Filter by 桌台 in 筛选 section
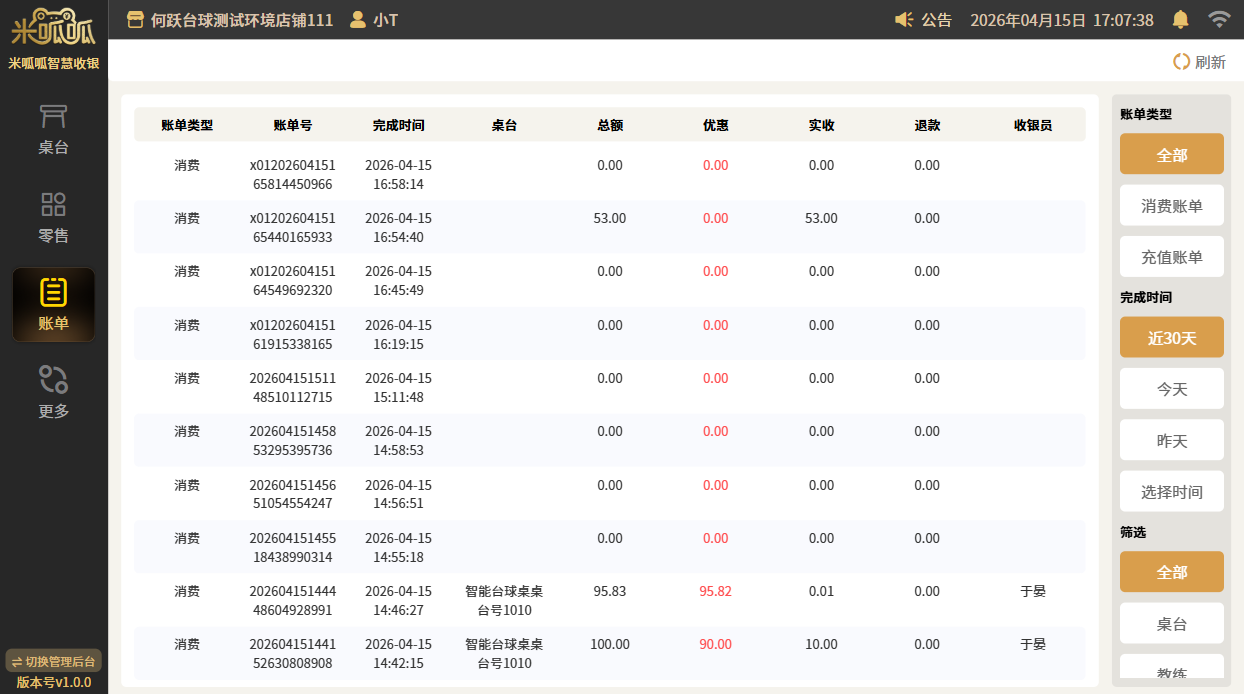1244x694 pixels. click(x=1171, y=624)
